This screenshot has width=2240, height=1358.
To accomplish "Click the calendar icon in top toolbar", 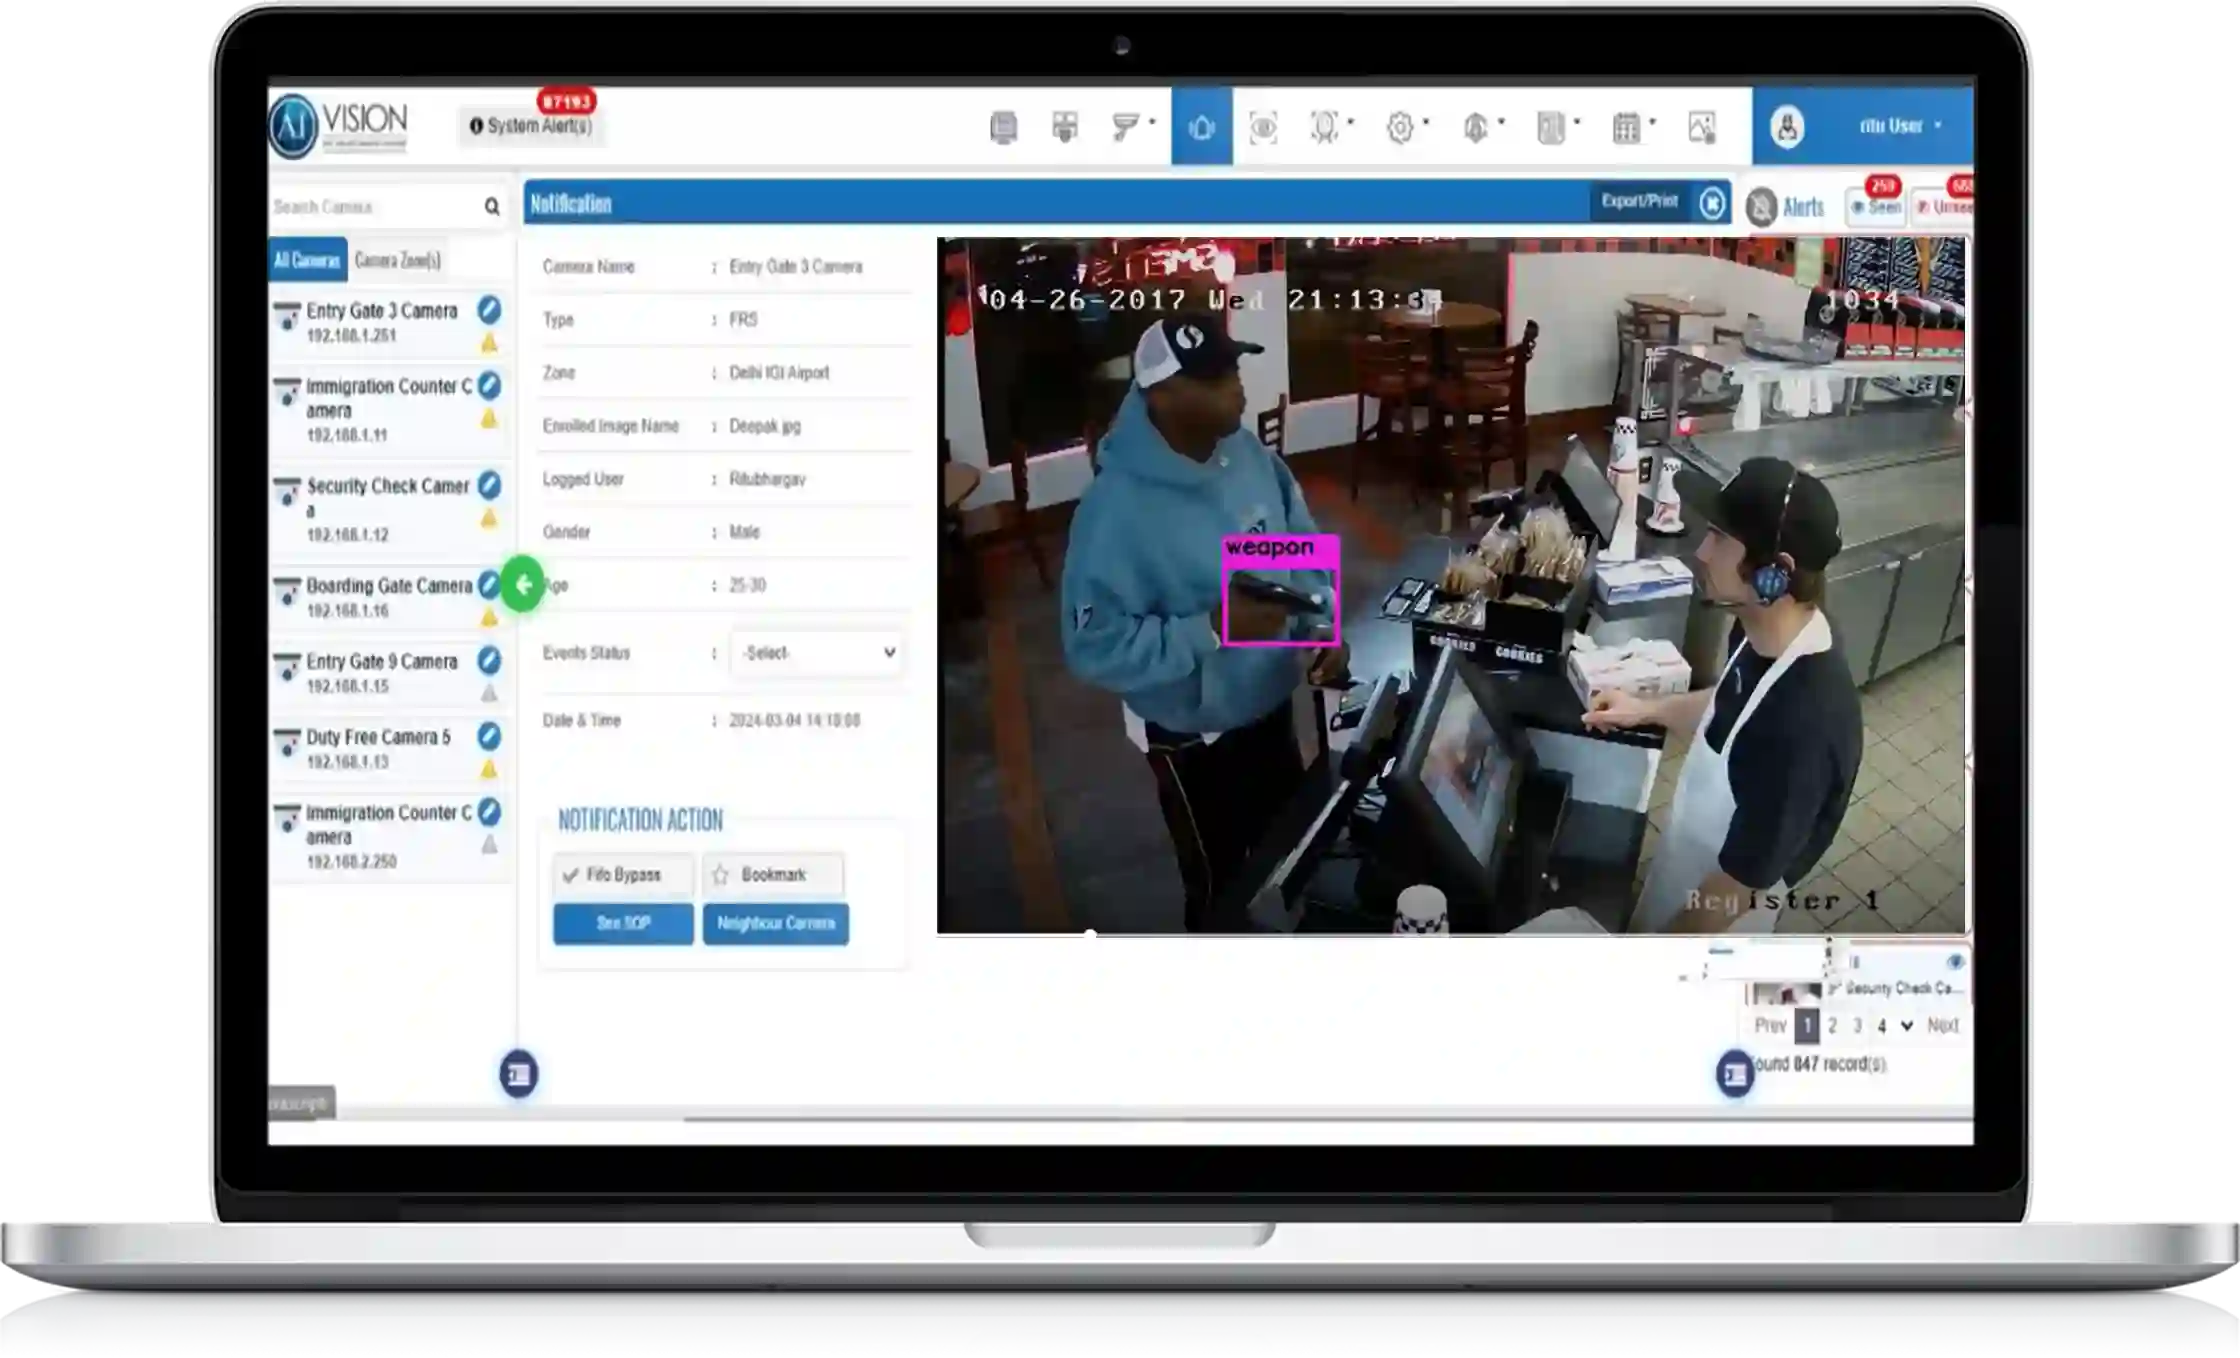I will pos(1626,127).
